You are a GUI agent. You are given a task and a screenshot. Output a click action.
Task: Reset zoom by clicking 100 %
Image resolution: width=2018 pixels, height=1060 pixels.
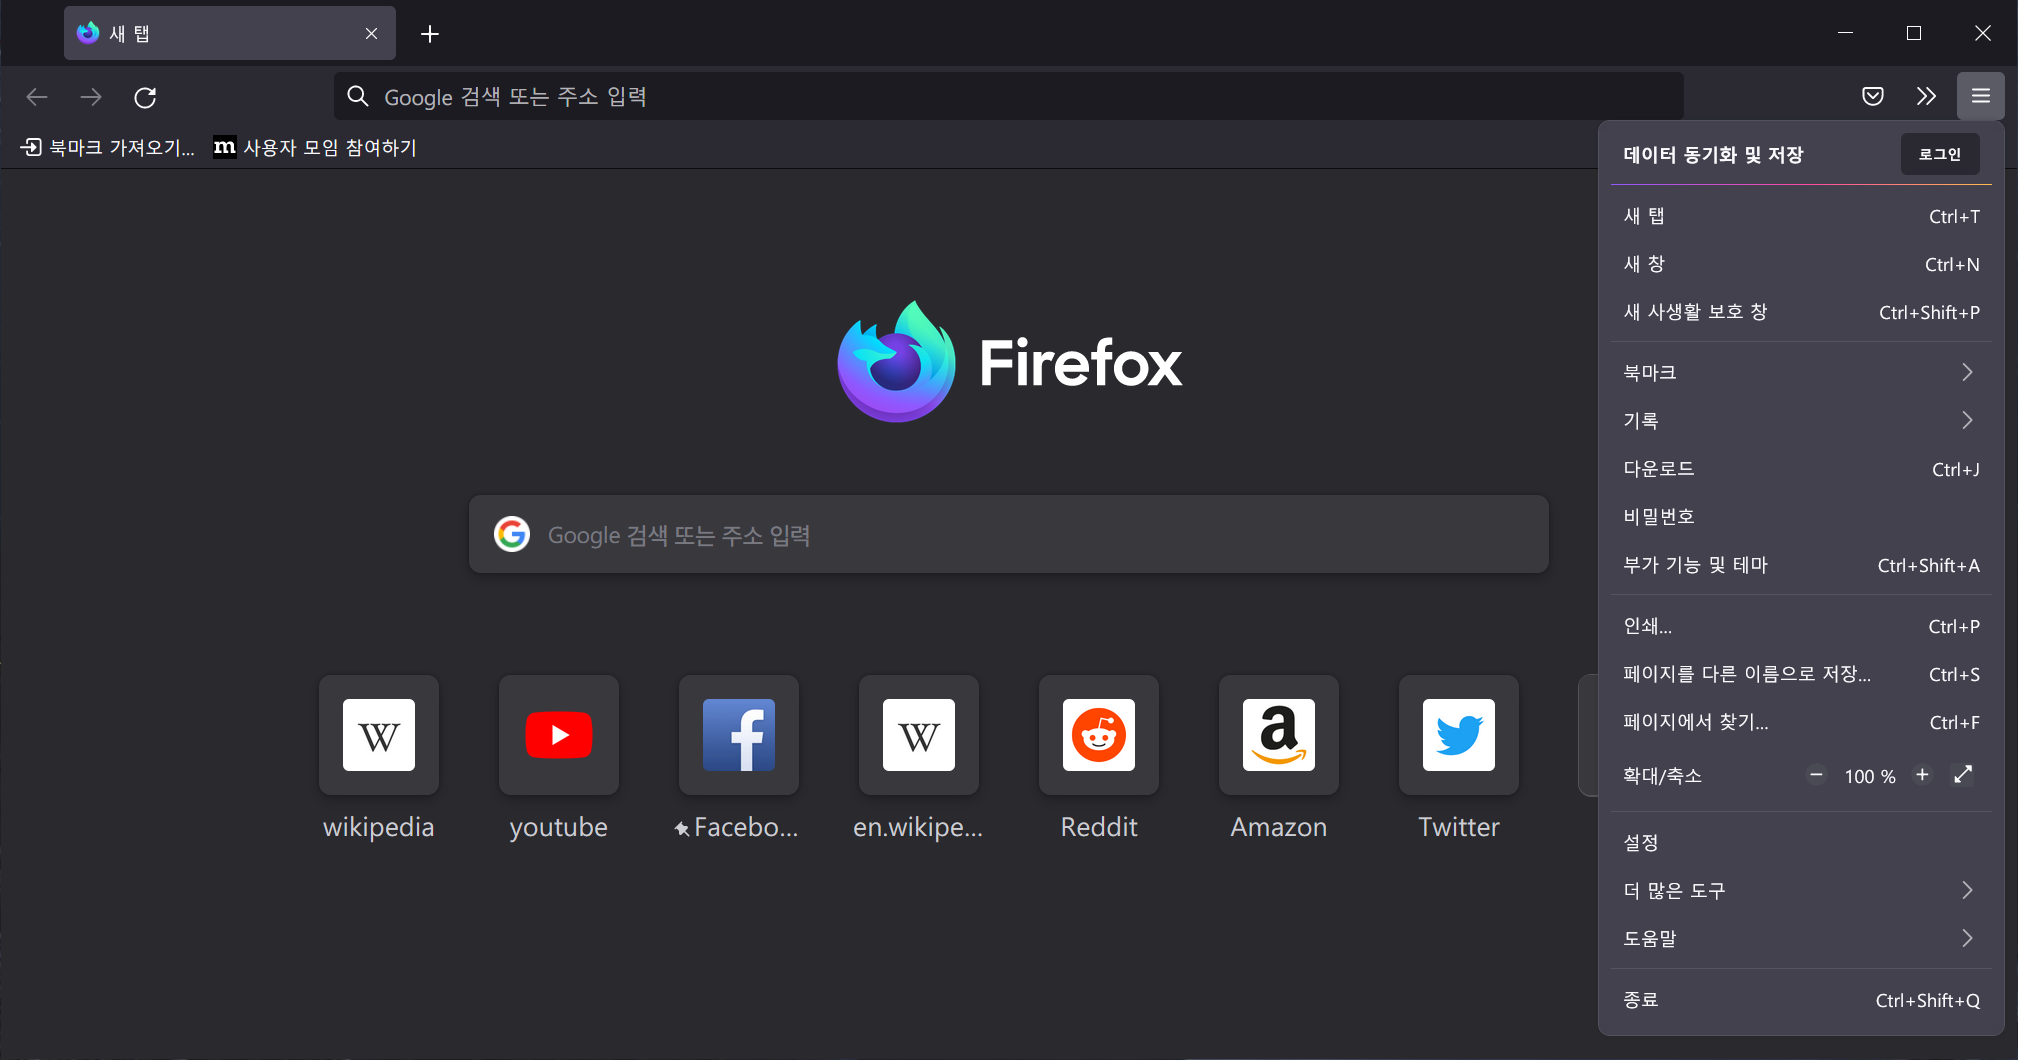(1870, 776)
